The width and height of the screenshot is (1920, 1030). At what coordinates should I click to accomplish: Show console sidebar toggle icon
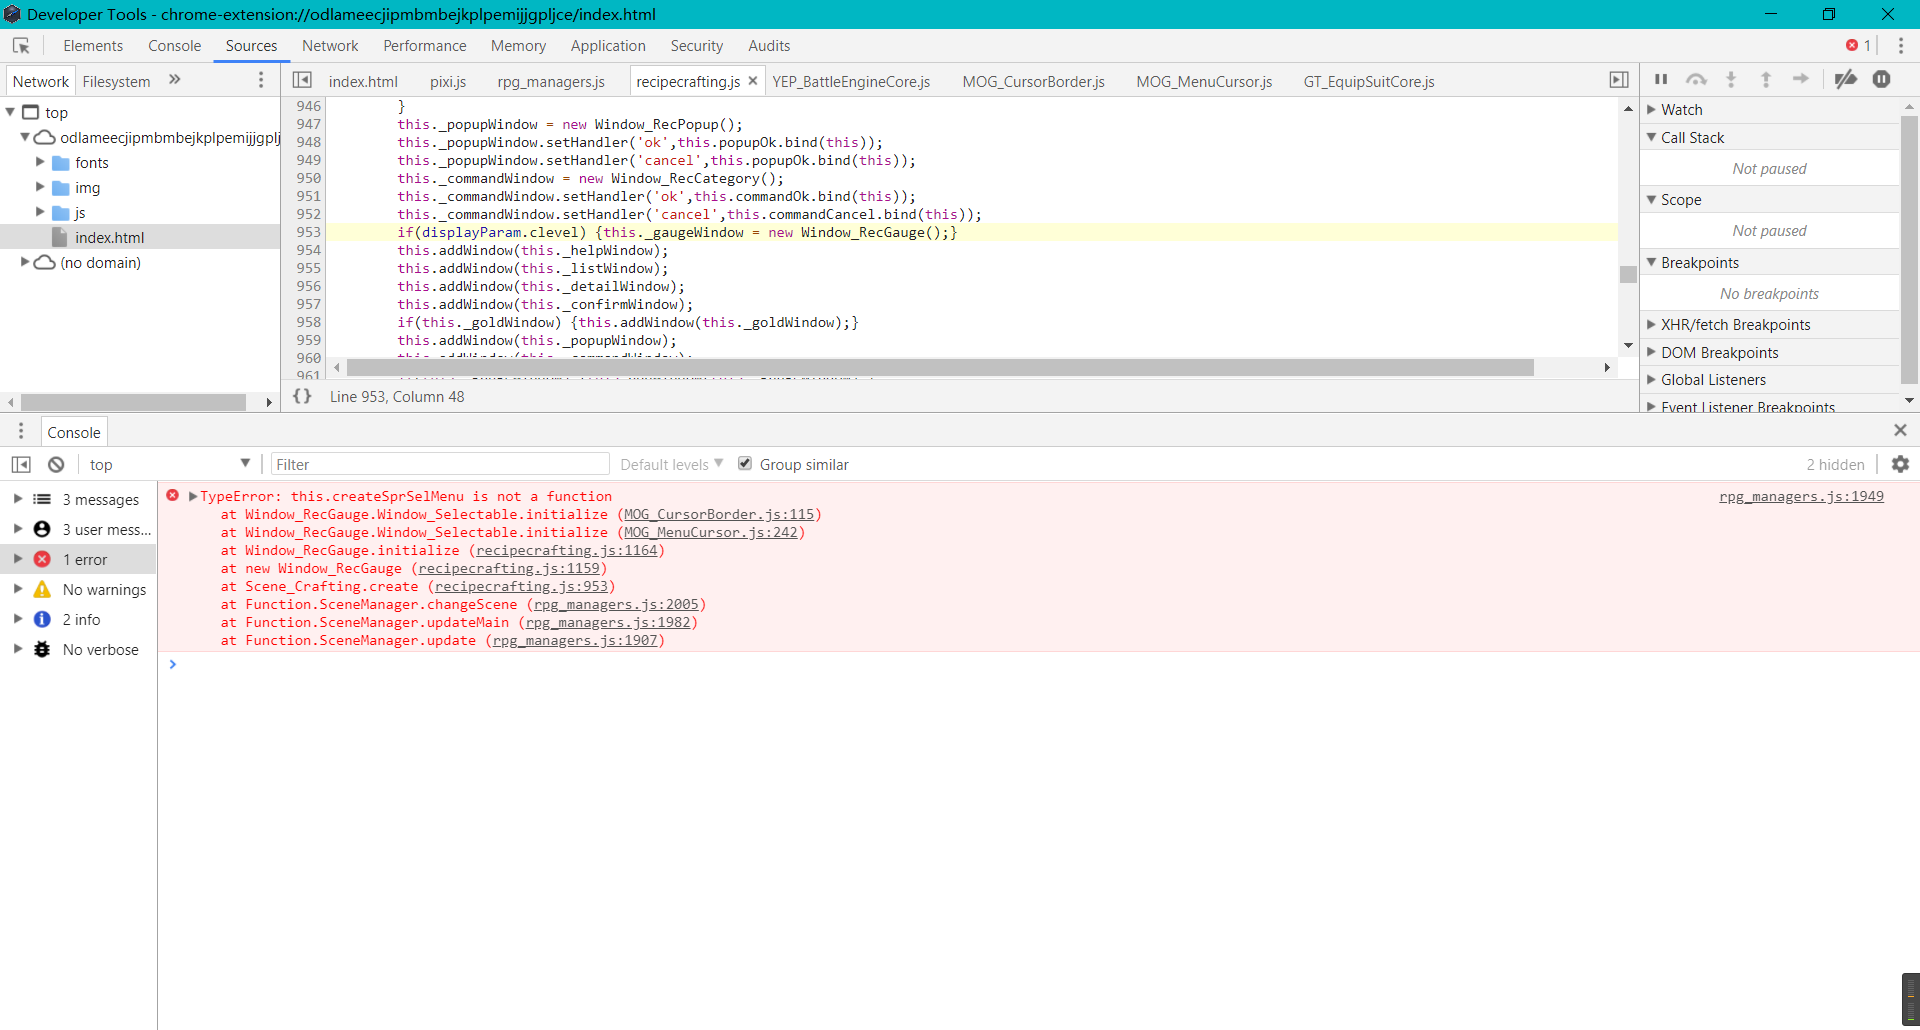[x=21, y=464]
